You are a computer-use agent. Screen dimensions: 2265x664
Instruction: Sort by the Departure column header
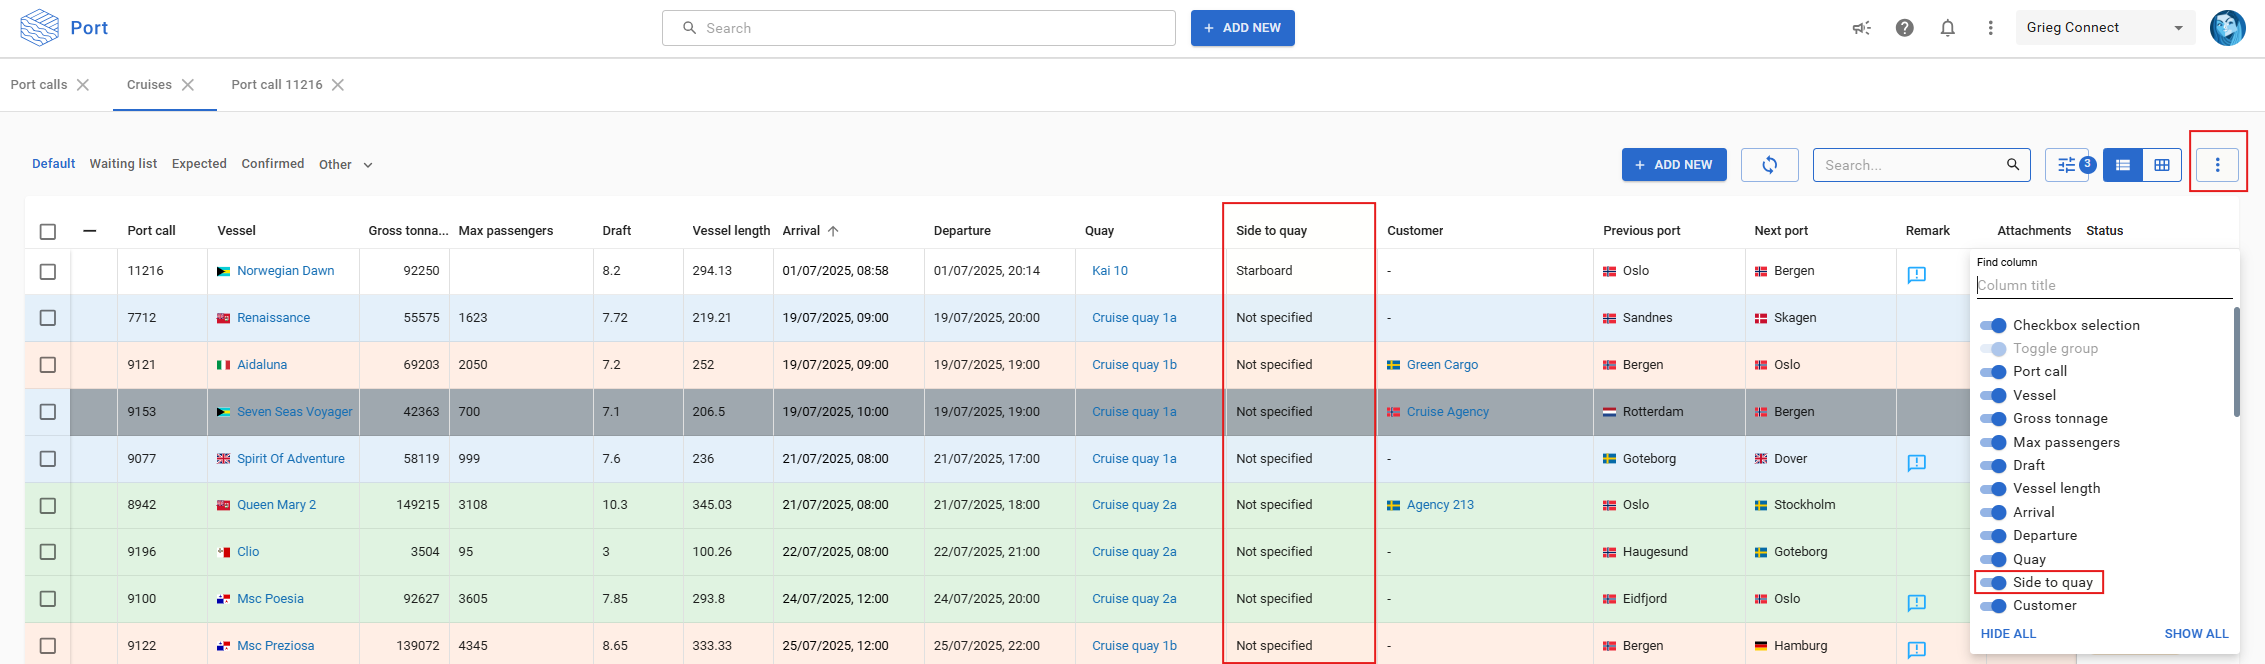[x=962, y=231]
